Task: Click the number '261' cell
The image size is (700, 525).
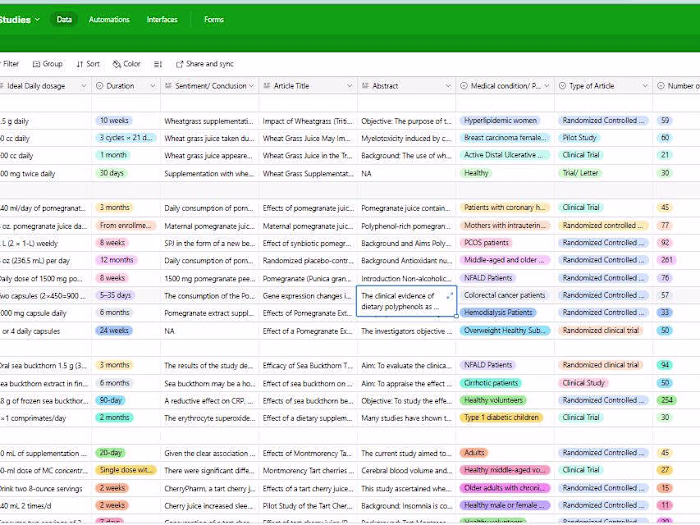Action: coord(666,260)
